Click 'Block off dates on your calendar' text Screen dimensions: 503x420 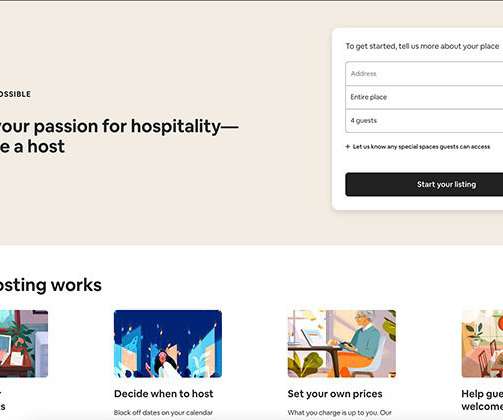tap(163, 413)
